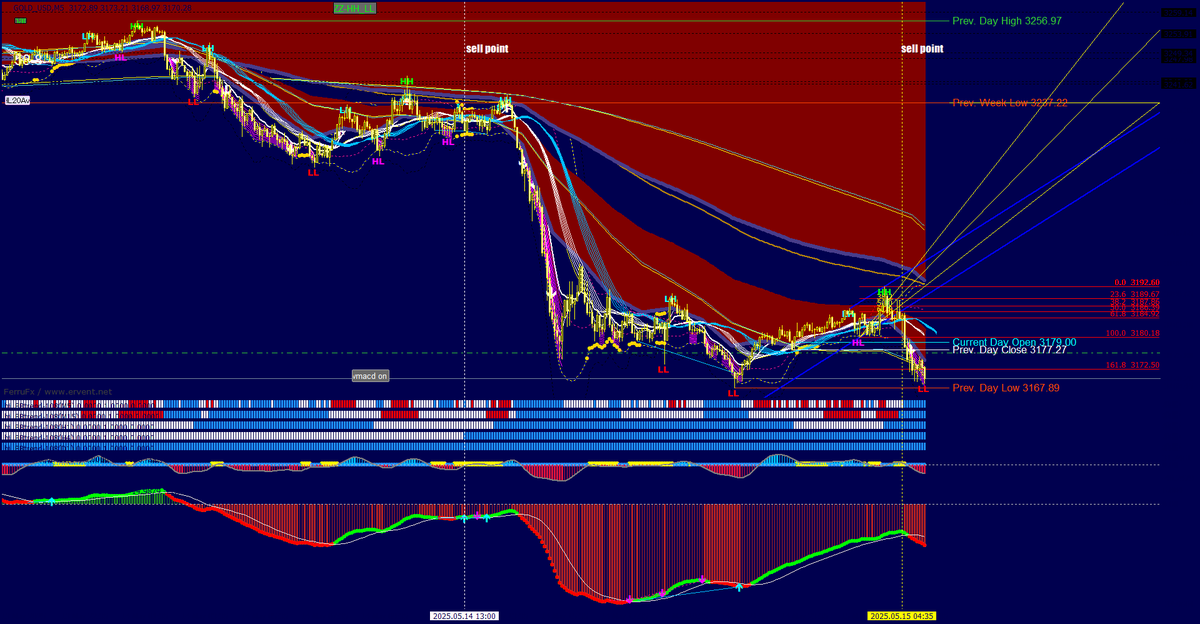This screenshot has height=624, width=1200.
Task: Click the IL20Av label button
Action: [x=18, y=100]
